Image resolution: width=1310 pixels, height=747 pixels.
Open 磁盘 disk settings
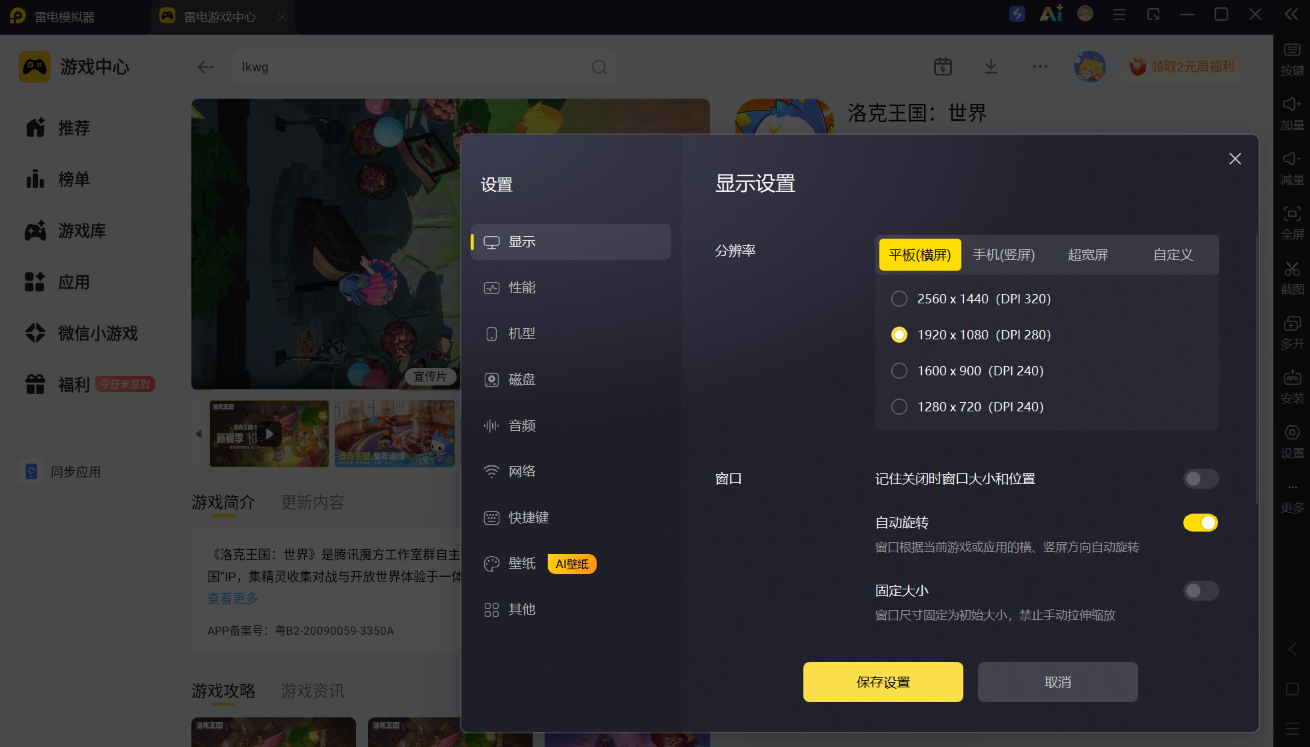[571, 380]
